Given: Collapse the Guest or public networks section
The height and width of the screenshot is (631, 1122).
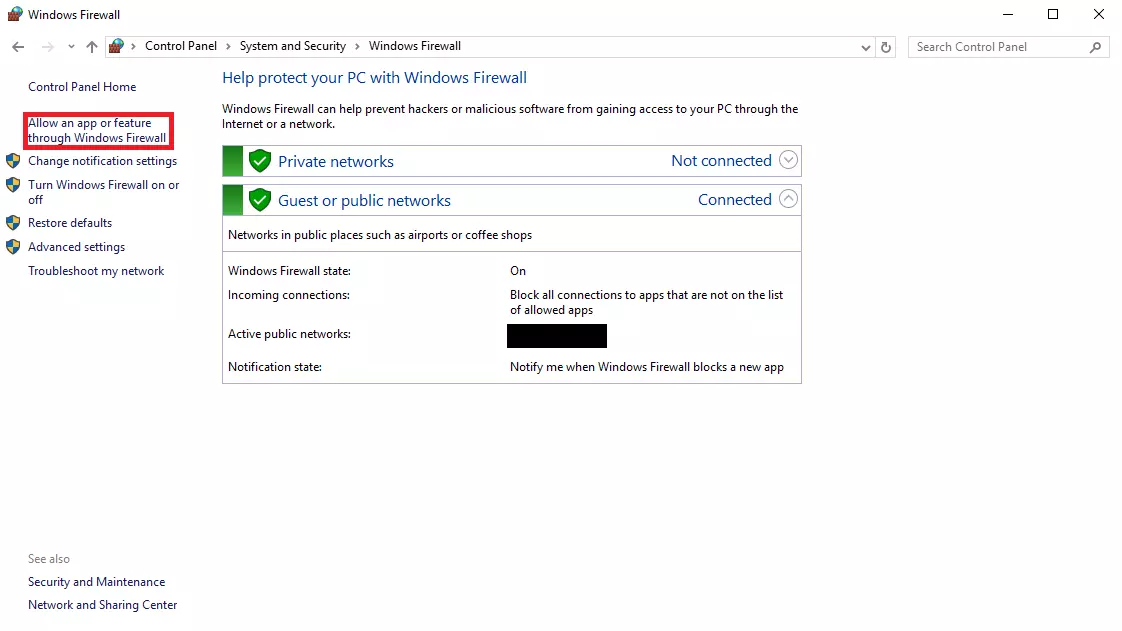Looking at the screenshot, I should [788, 199].
